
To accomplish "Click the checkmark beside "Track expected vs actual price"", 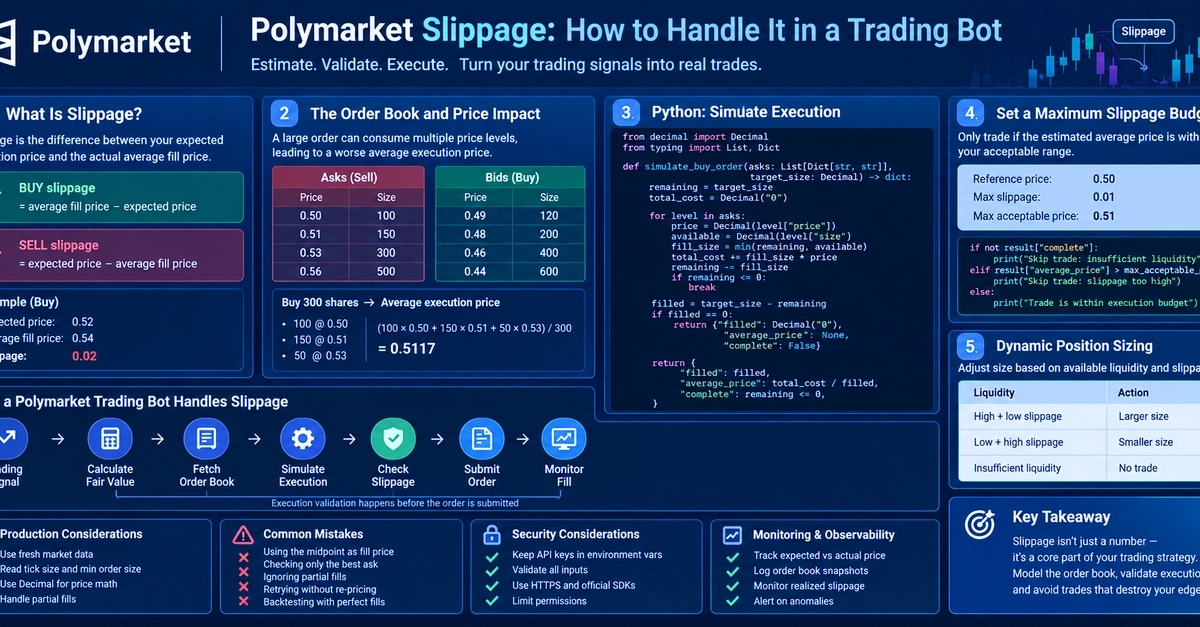I will [x=732, y=556].
